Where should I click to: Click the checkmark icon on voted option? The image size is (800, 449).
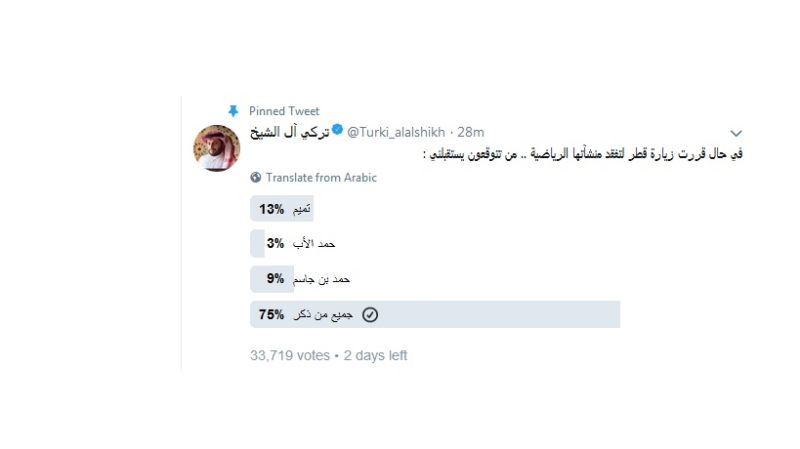pyautogui.click(x=370, y=315)
